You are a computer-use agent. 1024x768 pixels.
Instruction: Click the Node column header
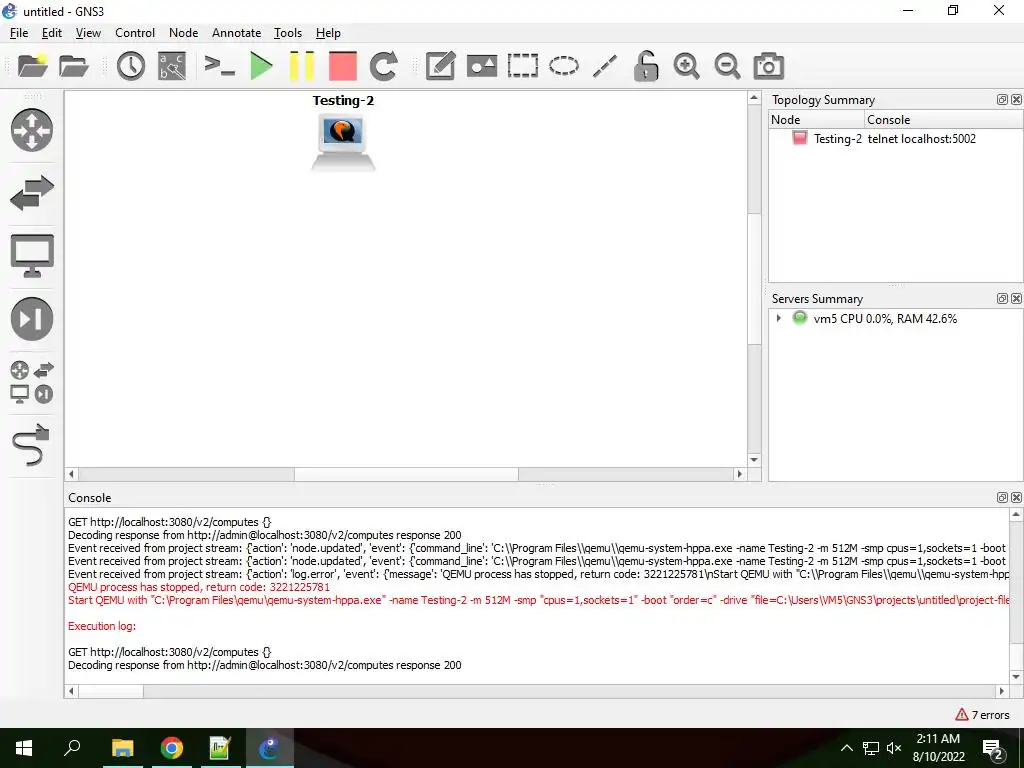[x=816, y=120]
